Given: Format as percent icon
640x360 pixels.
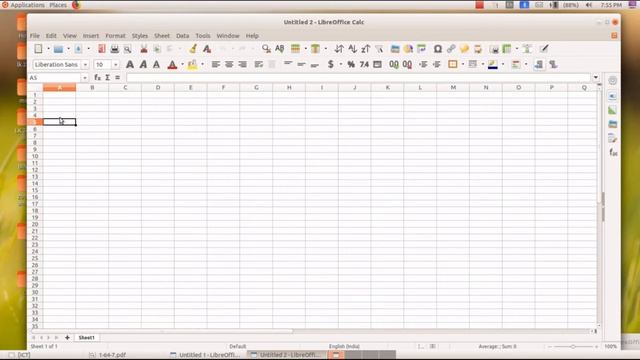Looking at the screenshot, I should click(351, 64).
